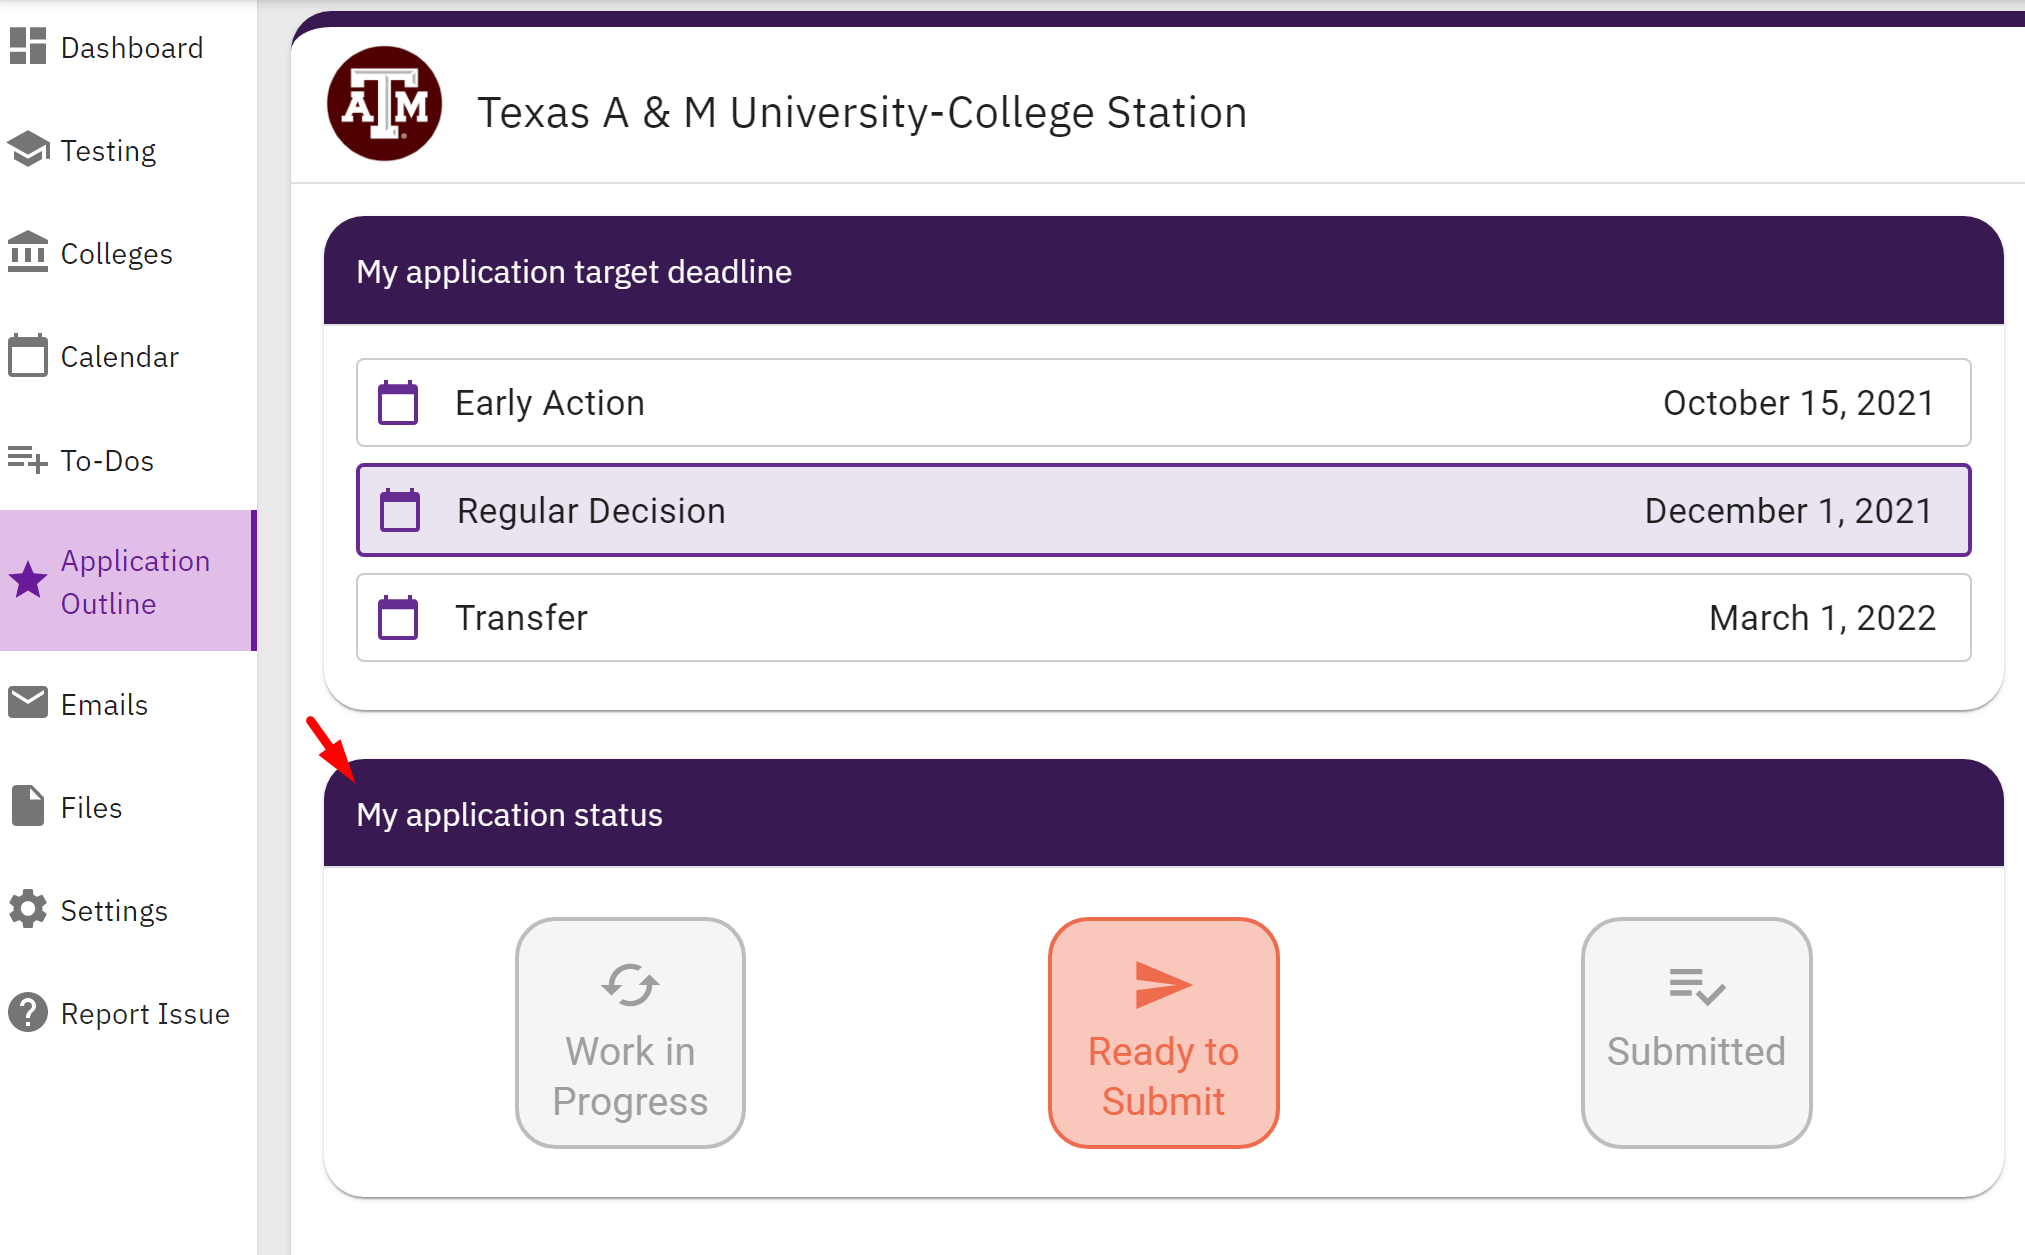Select the Early Action deadline option
This screenshot has width=2025, height=1255.
[x=1163, y=403]
